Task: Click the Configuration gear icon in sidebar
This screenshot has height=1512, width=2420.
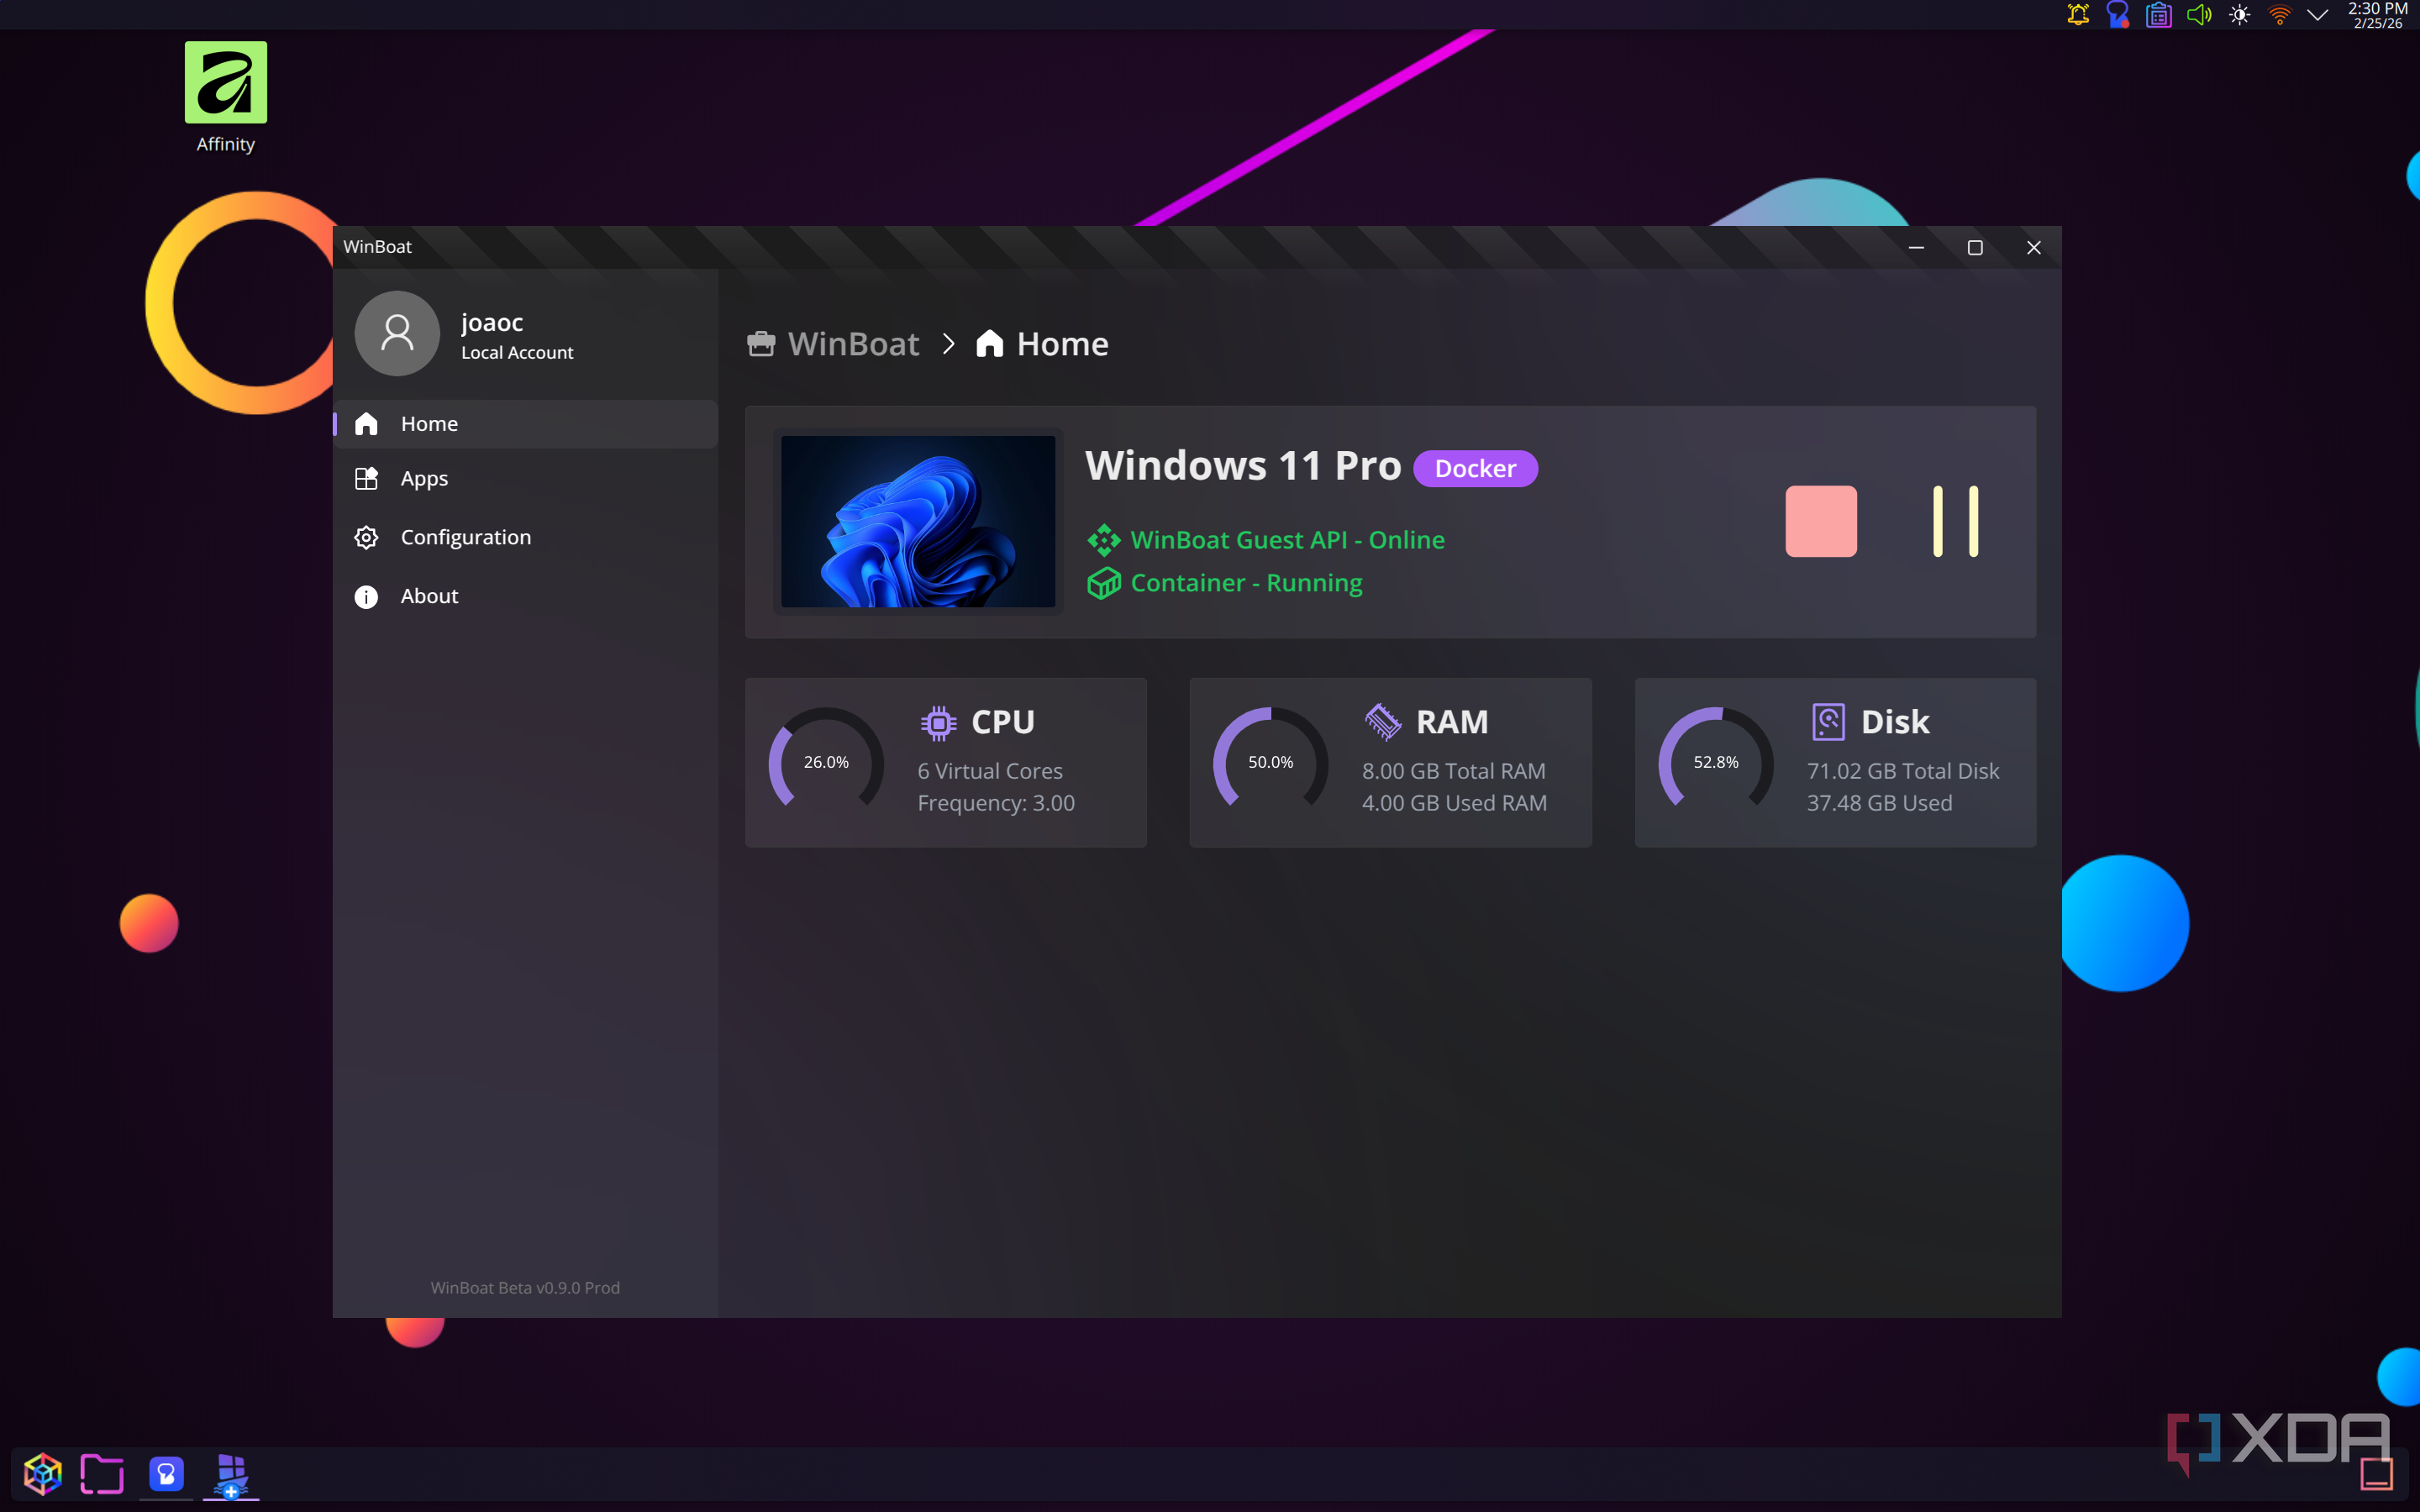Action: coord(366,537)
